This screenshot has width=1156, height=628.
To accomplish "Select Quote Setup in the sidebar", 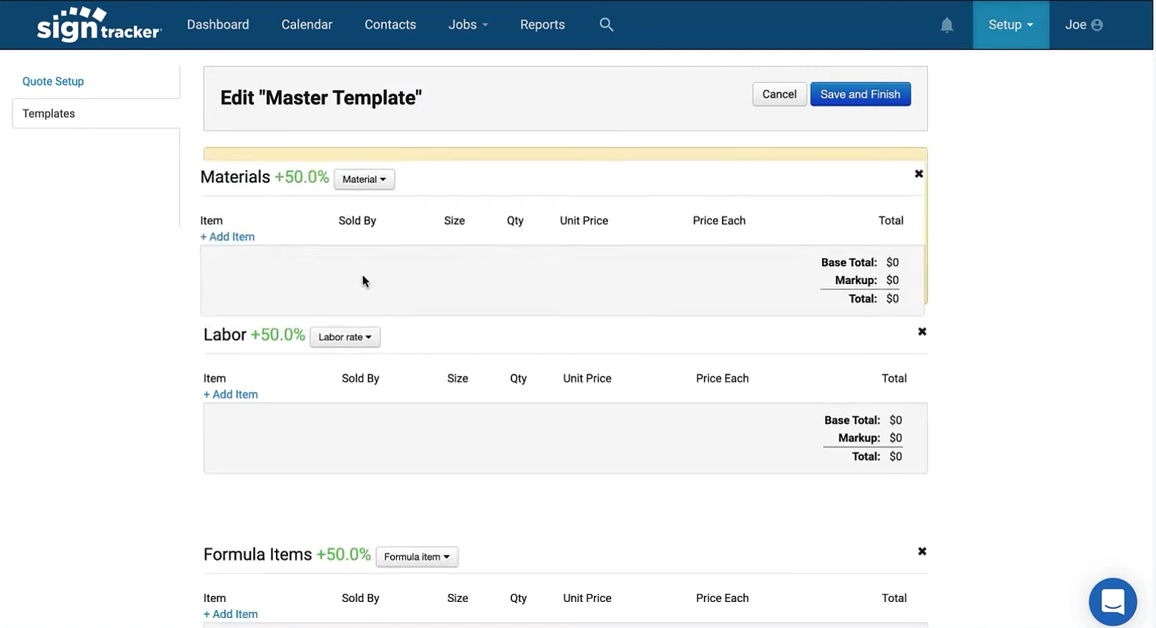I will pyautogui.click(x=53, y=81).
